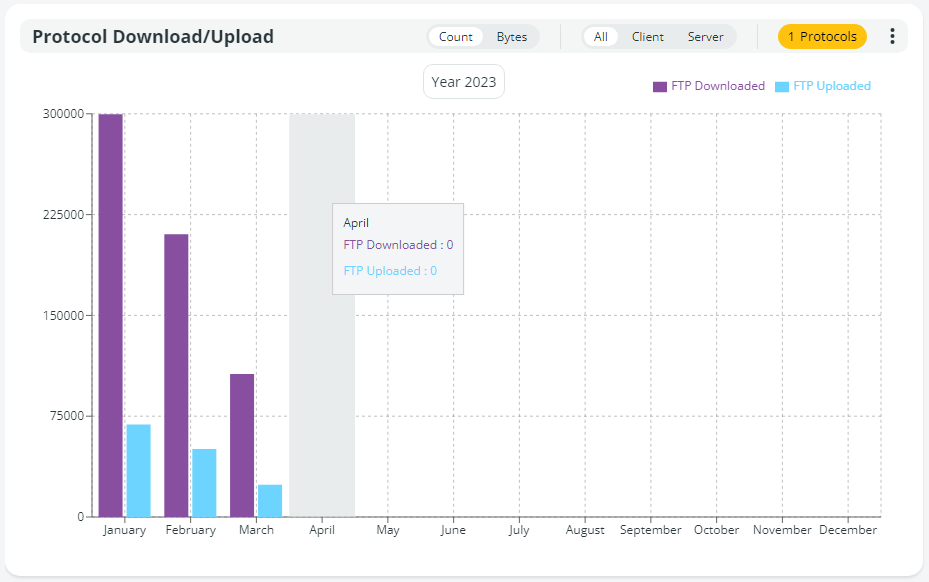Toggle FTP Uploaded series via legend label
The height and width of the screenshot is (582, 929).
point(831,86)
